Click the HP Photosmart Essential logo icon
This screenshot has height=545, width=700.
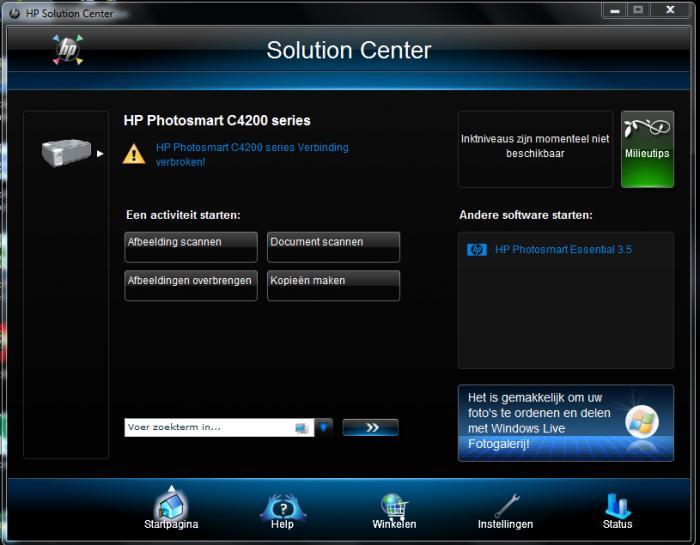(476, 250)
